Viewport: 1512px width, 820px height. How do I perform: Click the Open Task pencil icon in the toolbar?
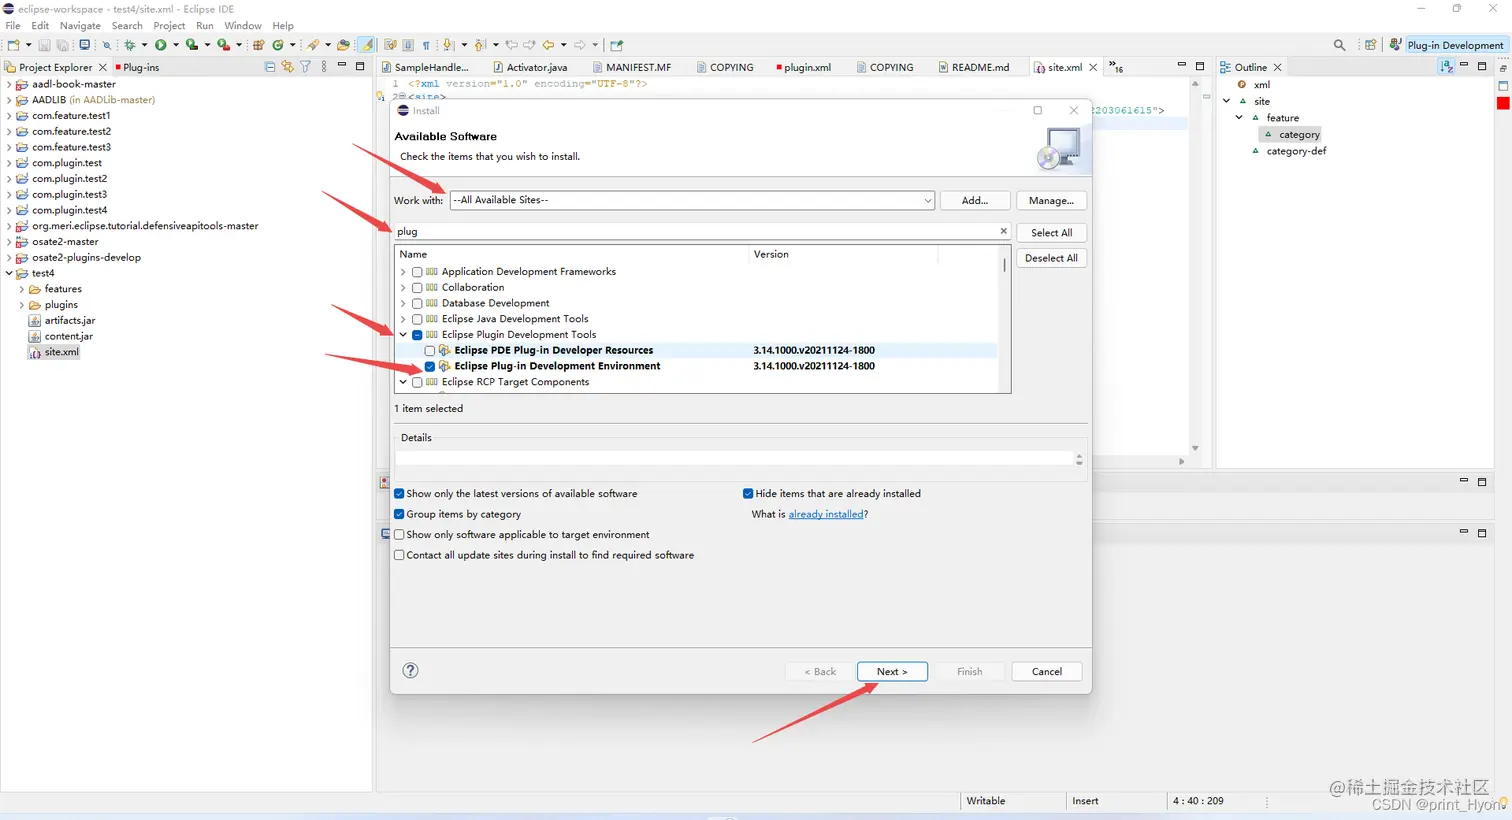click(312, 45)
